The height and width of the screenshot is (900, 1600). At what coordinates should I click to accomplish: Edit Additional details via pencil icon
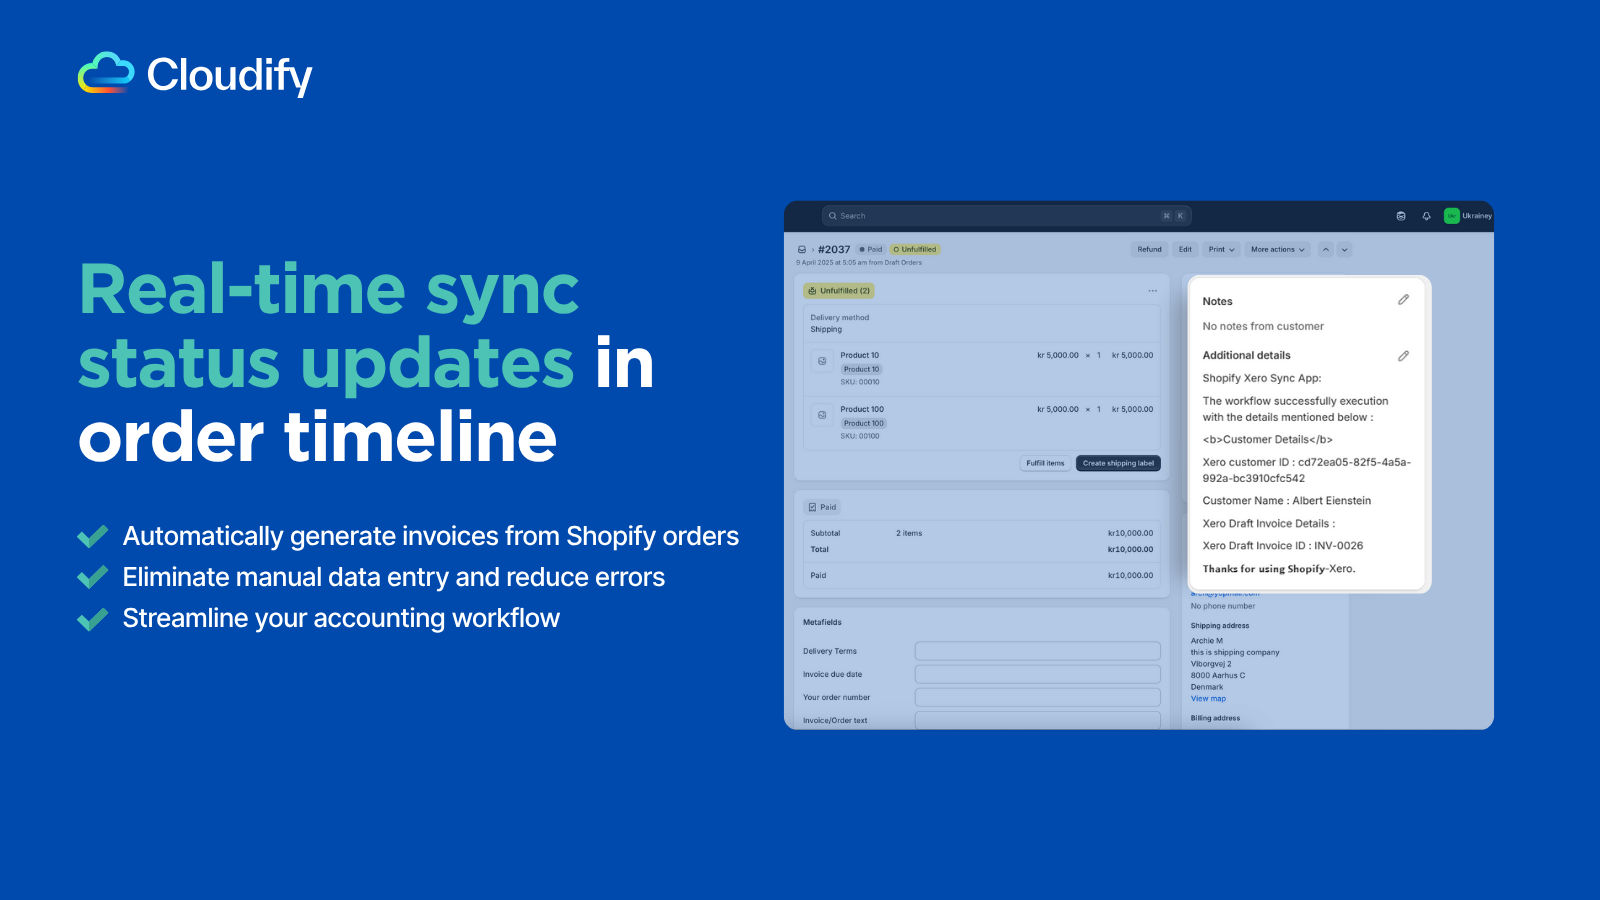(x=1403, y=355)
